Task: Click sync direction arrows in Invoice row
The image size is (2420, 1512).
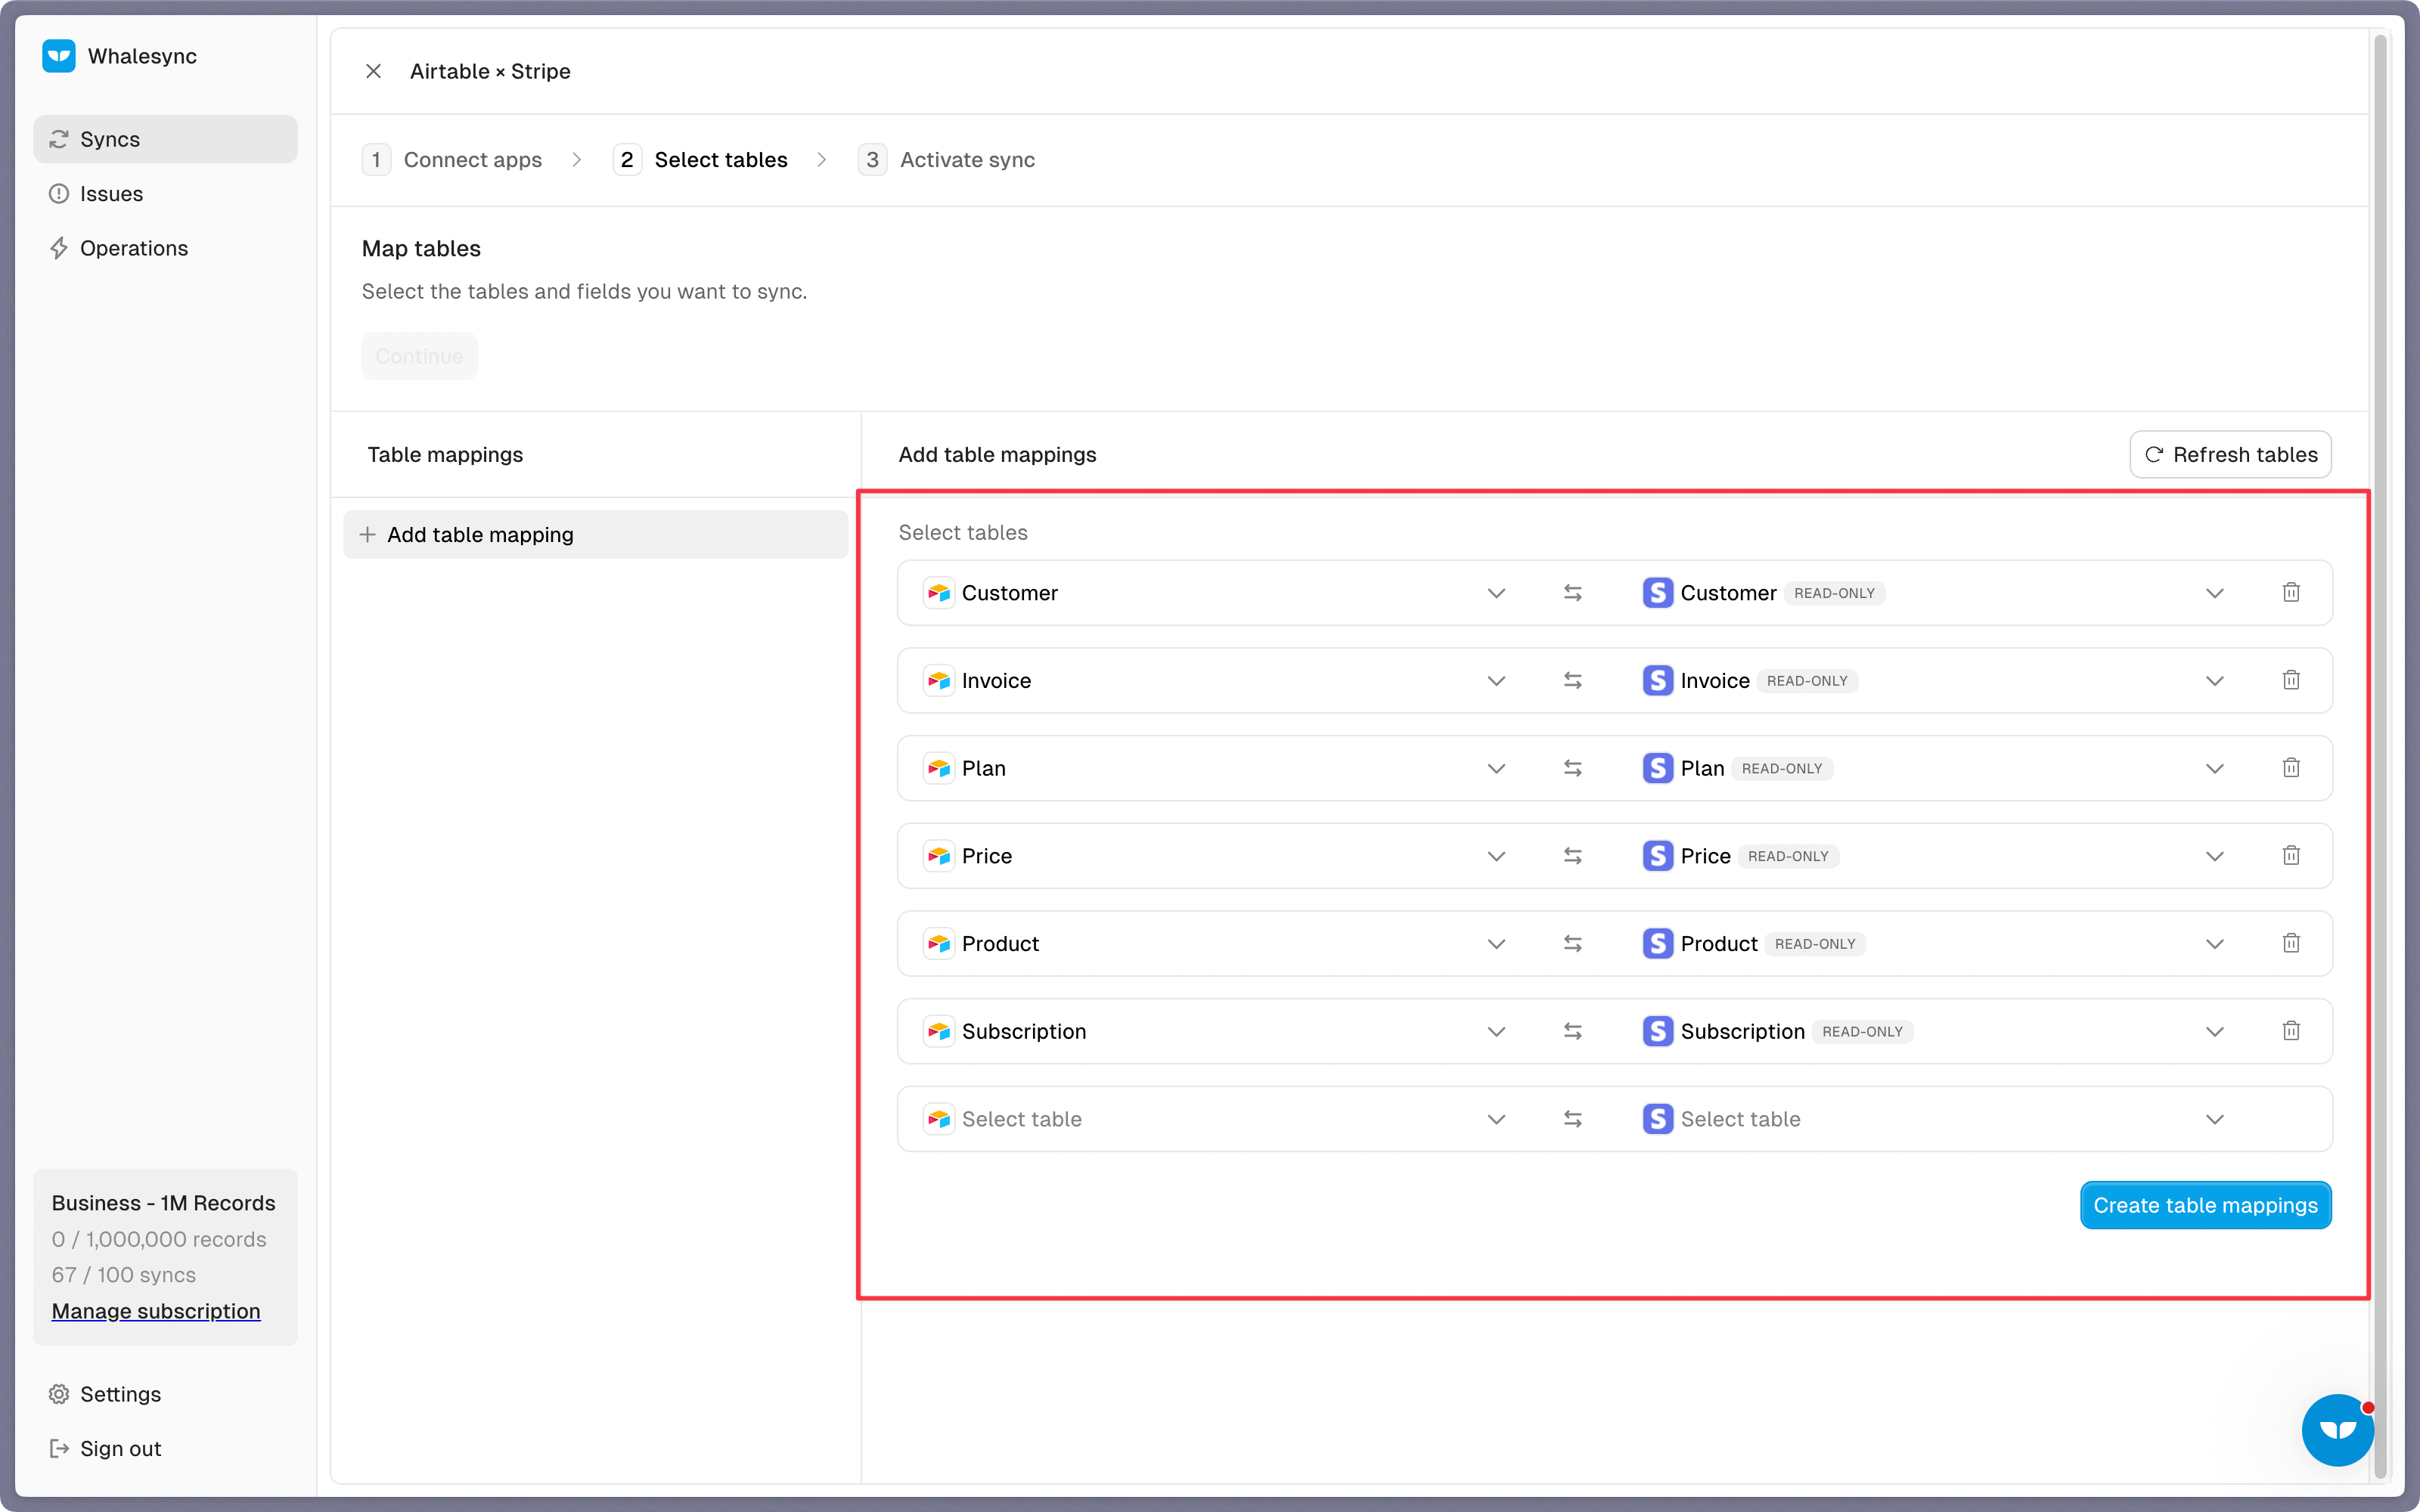Action: [x=1573, y=681]
